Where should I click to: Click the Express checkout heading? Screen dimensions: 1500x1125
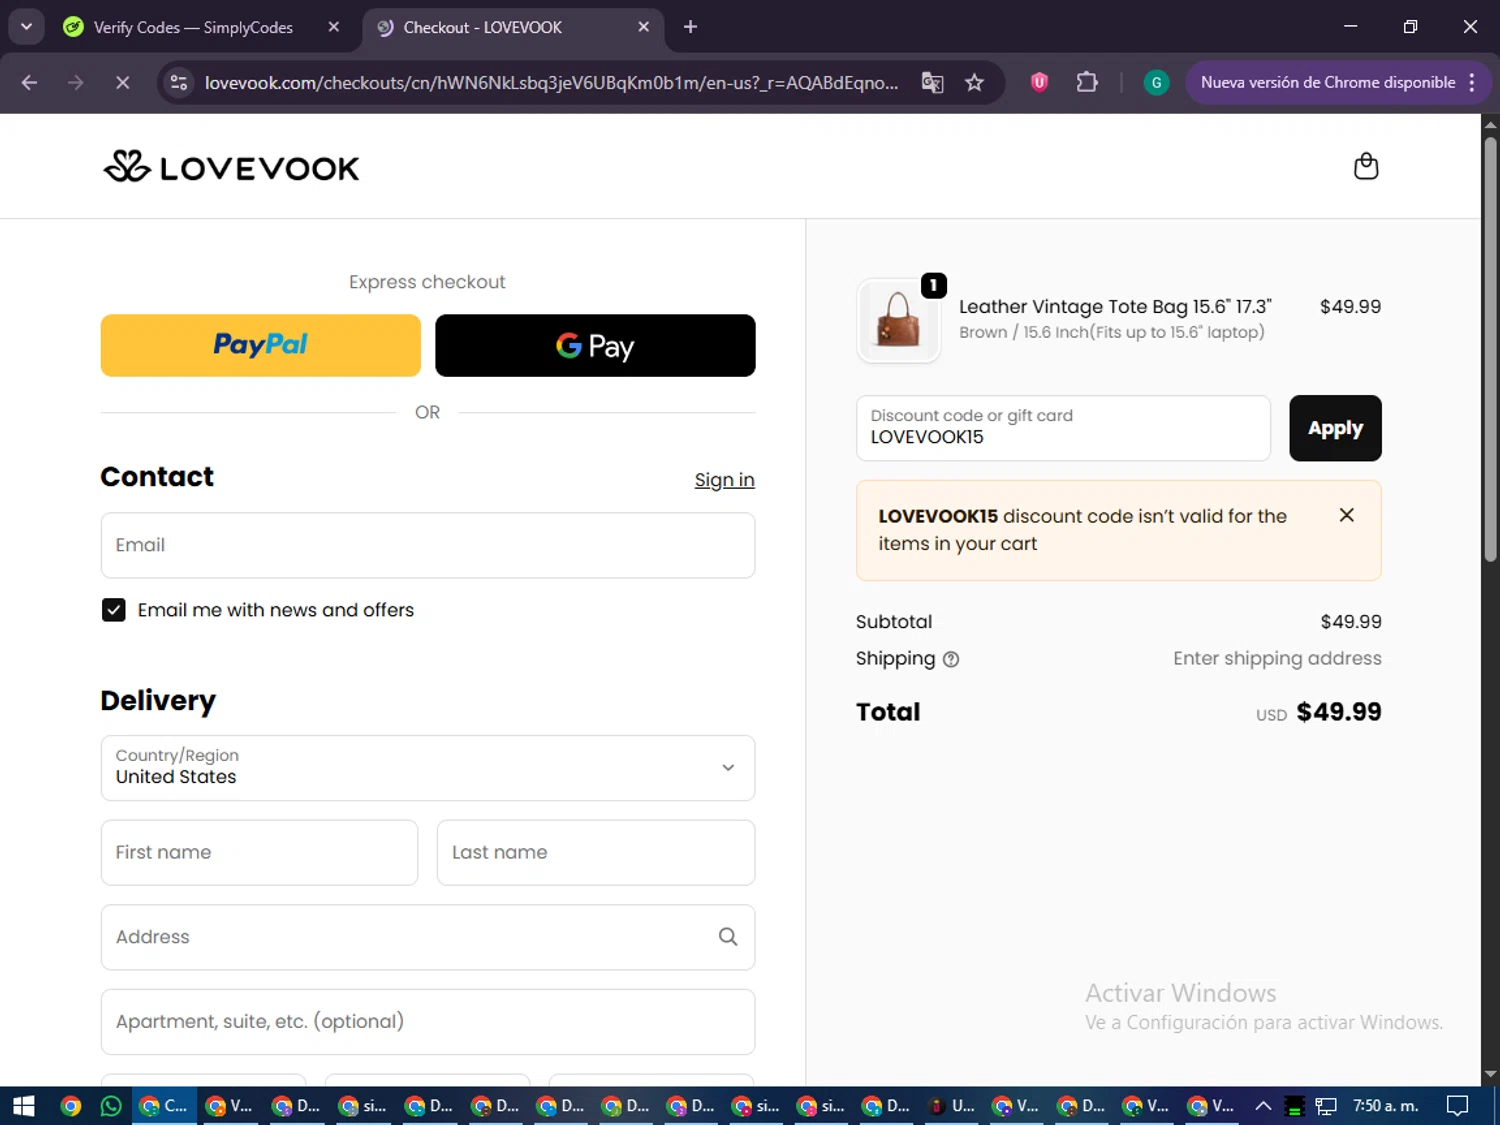(x=427, y=282)
